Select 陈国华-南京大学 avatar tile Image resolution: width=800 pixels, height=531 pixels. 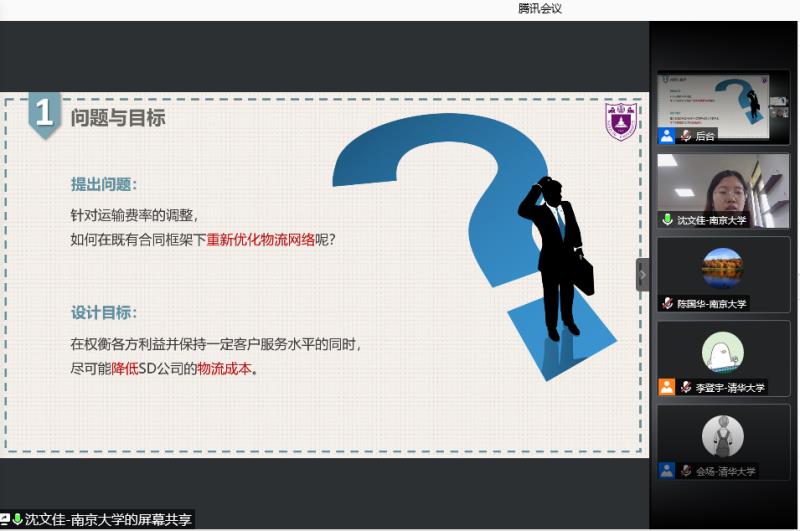tap(723, 268)
